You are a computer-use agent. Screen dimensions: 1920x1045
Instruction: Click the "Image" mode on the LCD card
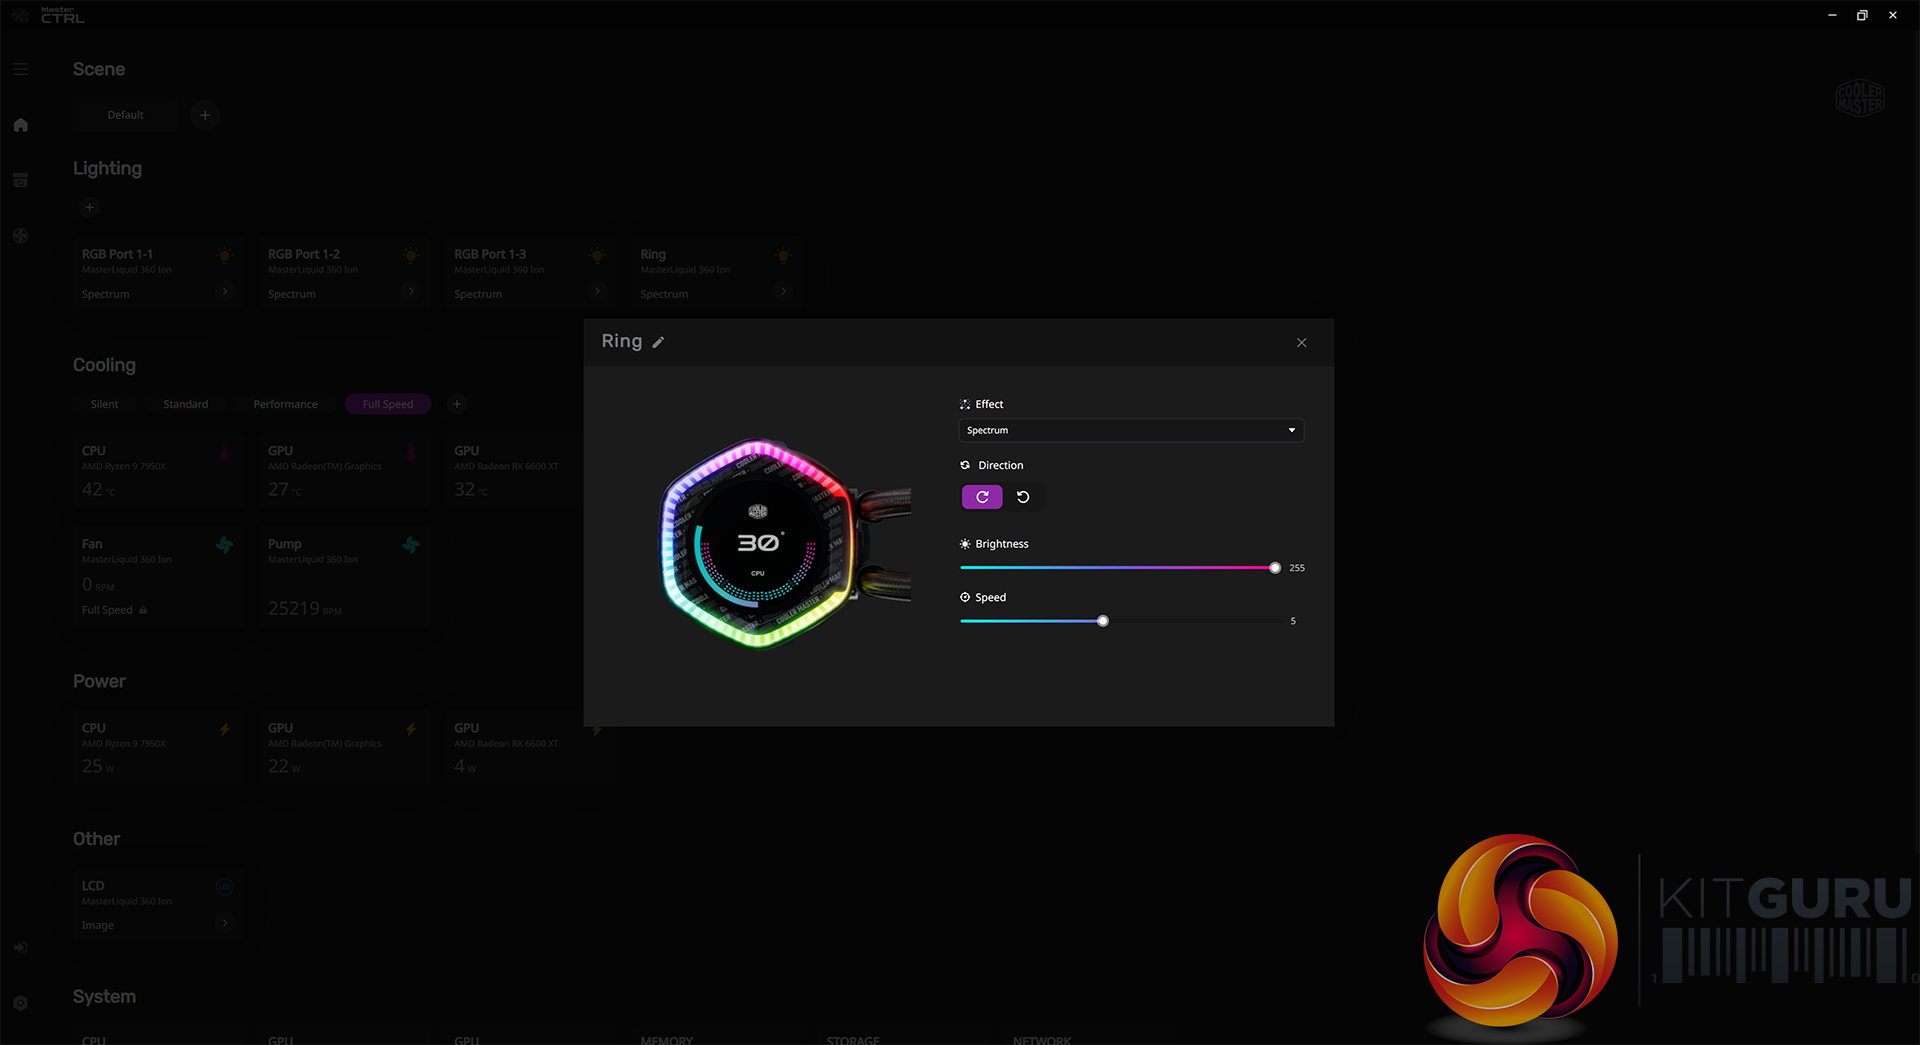pos(98,925)
